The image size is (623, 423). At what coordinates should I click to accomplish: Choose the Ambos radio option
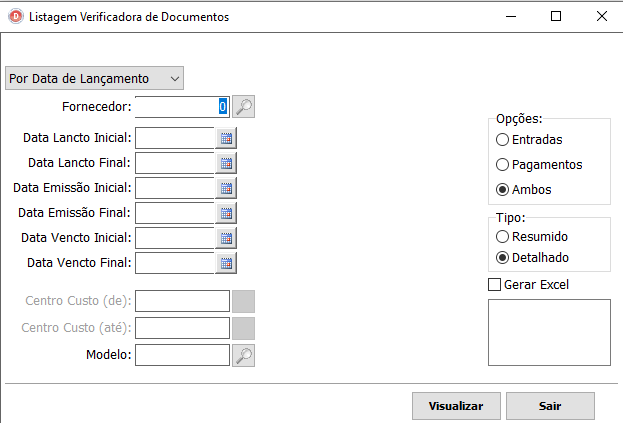click(502, 189)
